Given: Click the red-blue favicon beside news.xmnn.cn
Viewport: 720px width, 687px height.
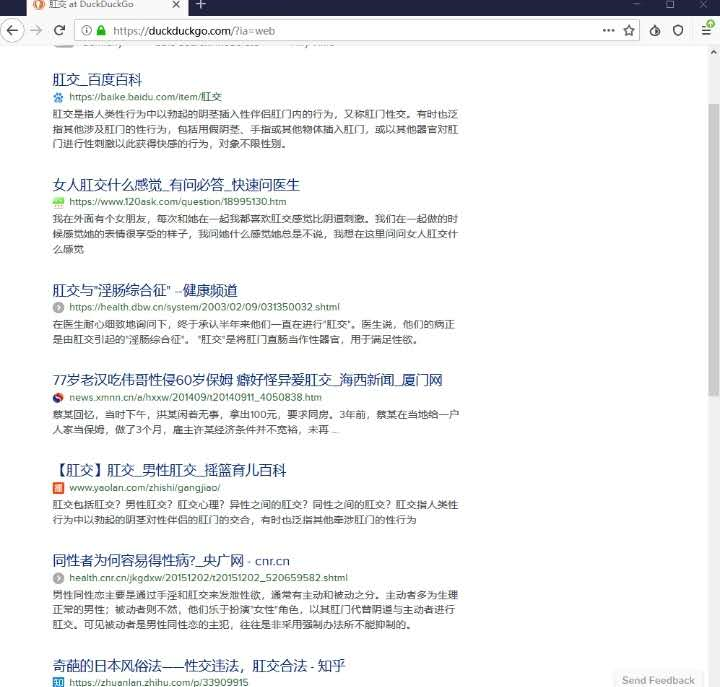Looking at the screenshot, I should tap(58, 397).
